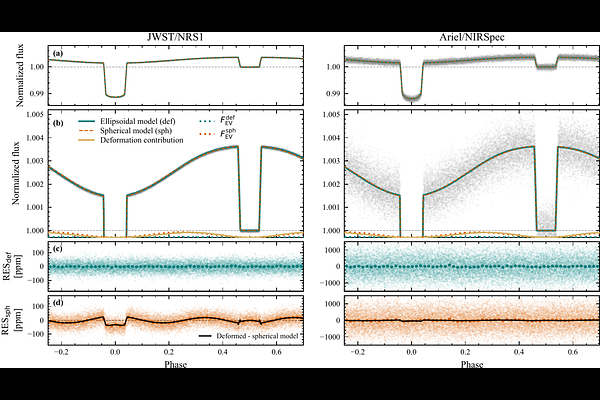Click the teal dotted F EV def legend entry

218,120
